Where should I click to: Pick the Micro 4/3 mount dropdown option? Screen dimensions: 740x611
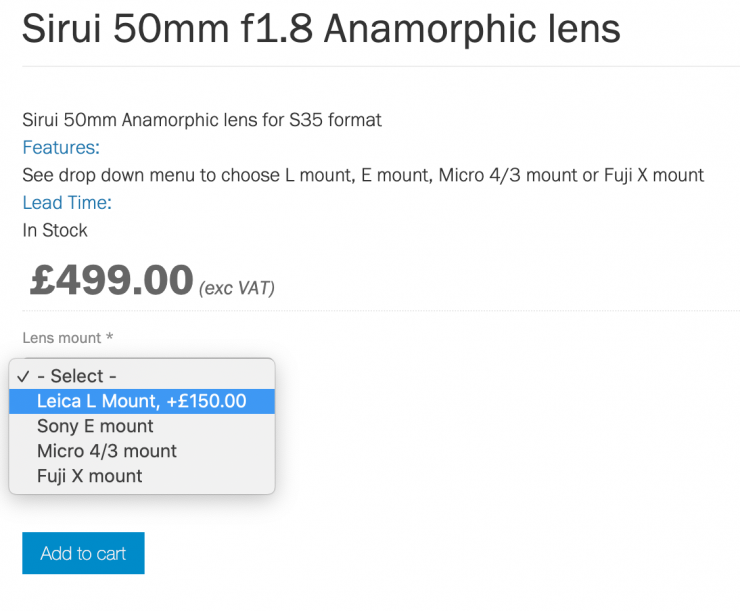(x=106, y=451)
